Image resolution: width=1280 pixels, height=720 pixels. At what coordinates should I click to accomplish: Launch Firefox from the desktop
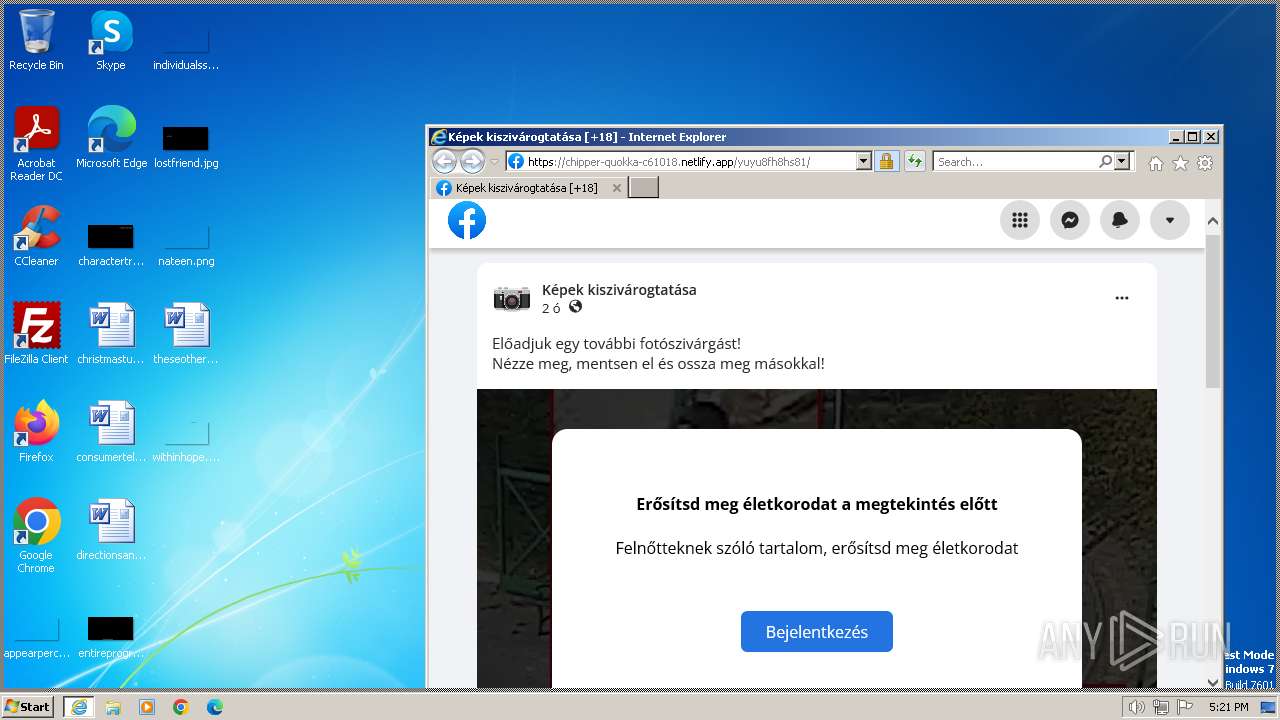tap(36, 432)
